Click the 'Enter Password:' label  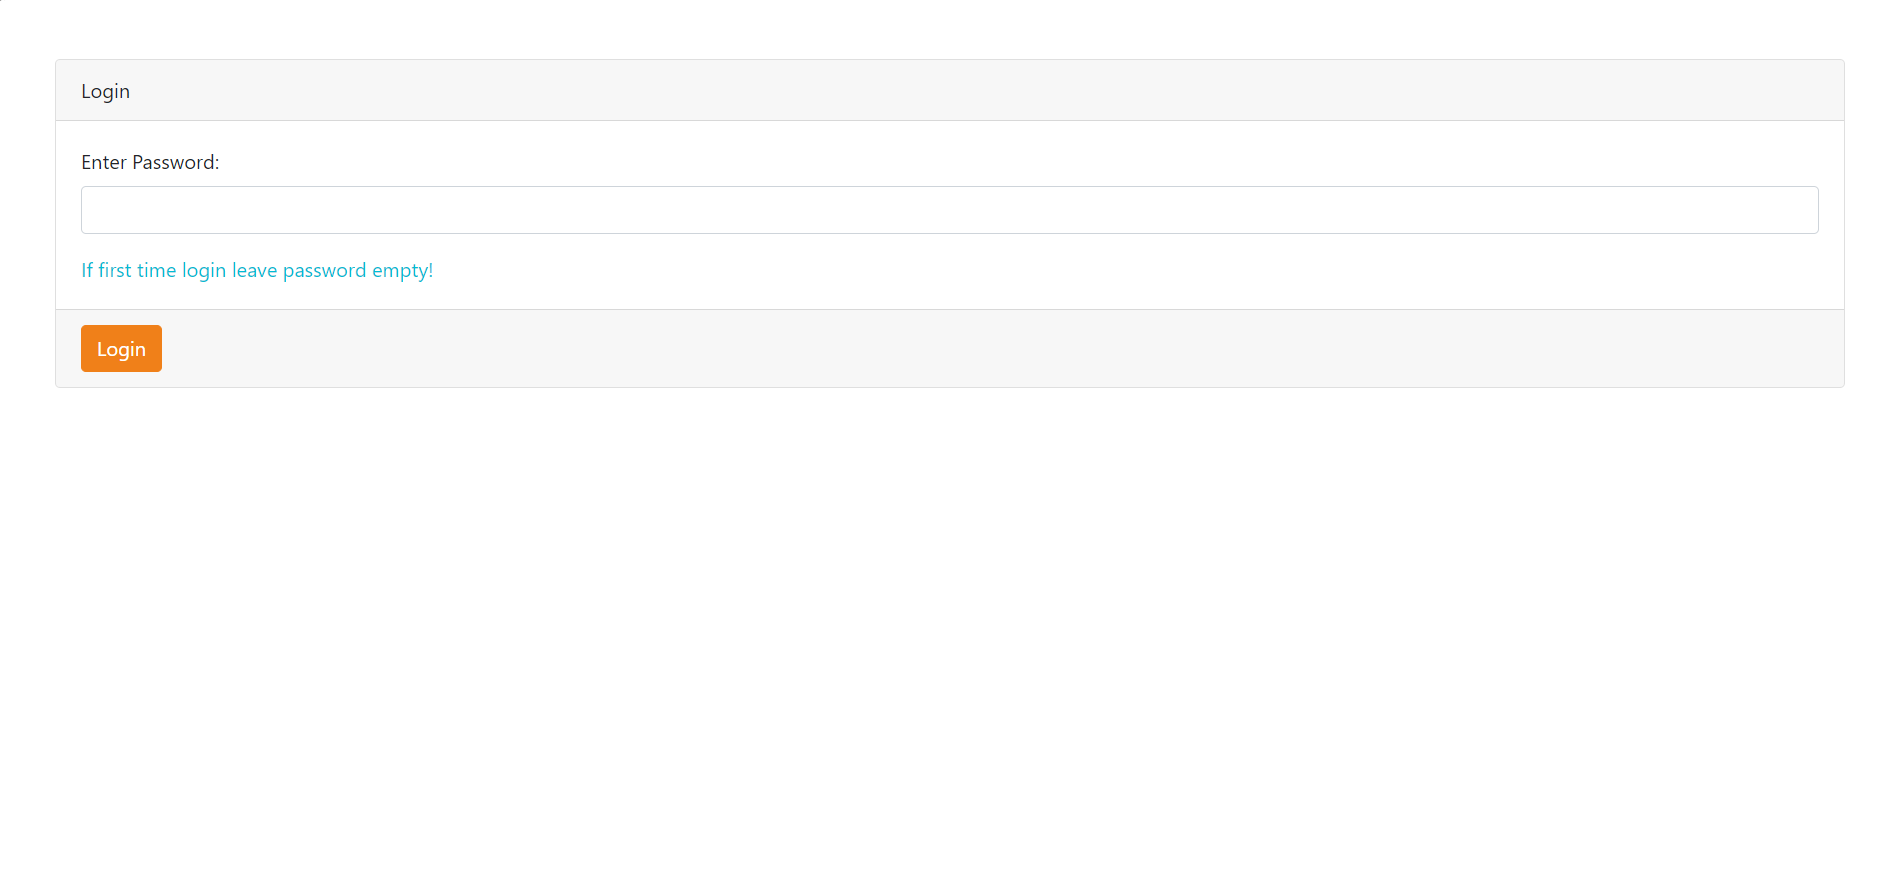coord(150,162)
